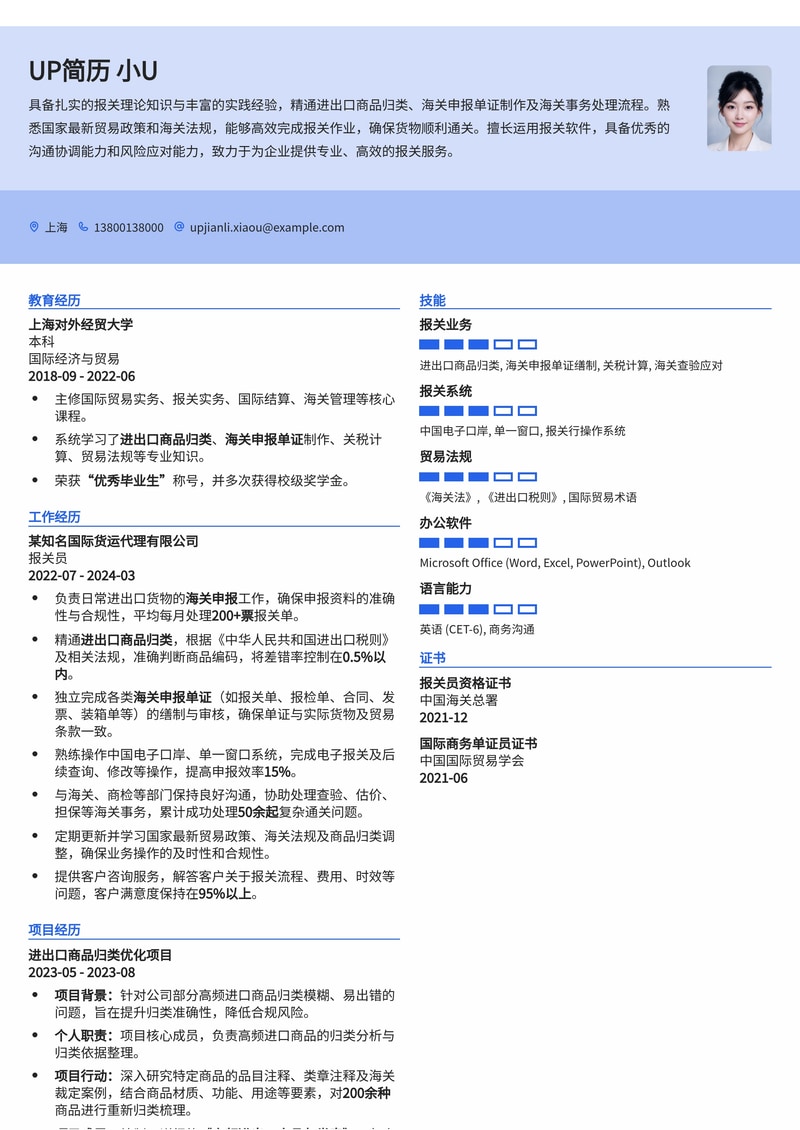
Task: Toggle the fifth rating block under 报关业务
Action: click(528, 343)
